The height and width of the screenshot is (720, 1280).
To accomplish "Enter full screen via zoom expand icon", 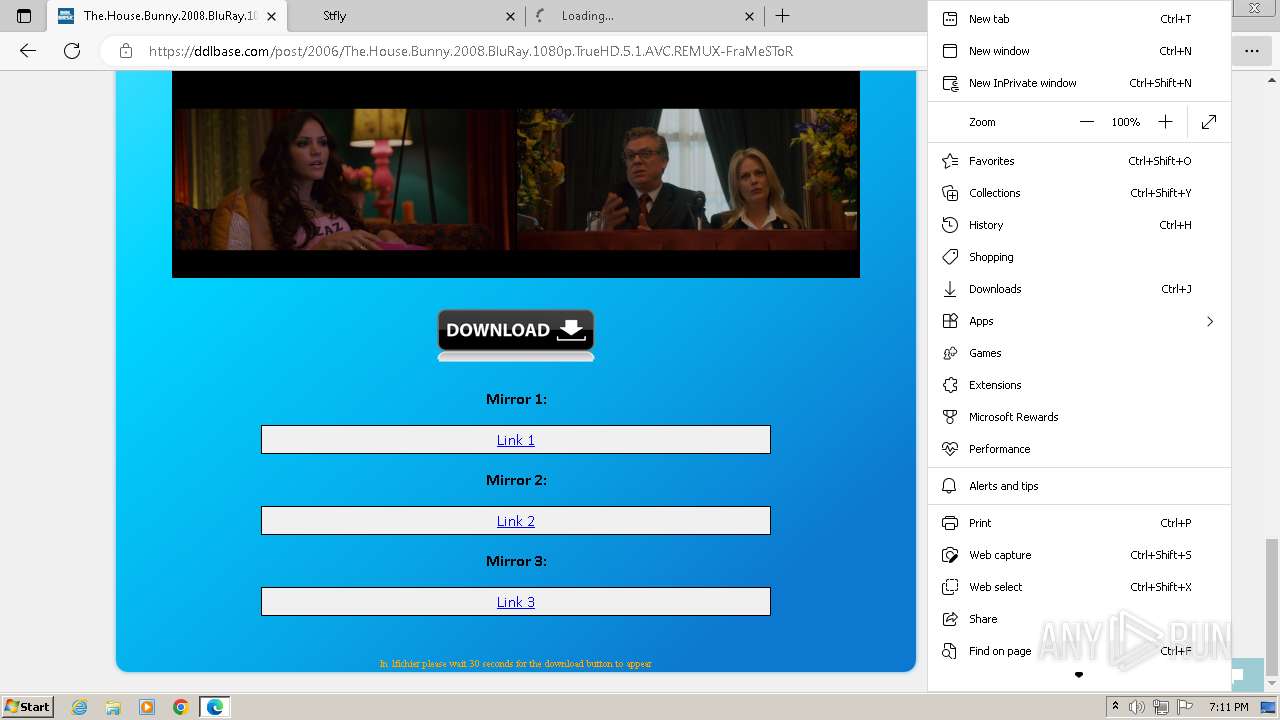I will 1209,122.
